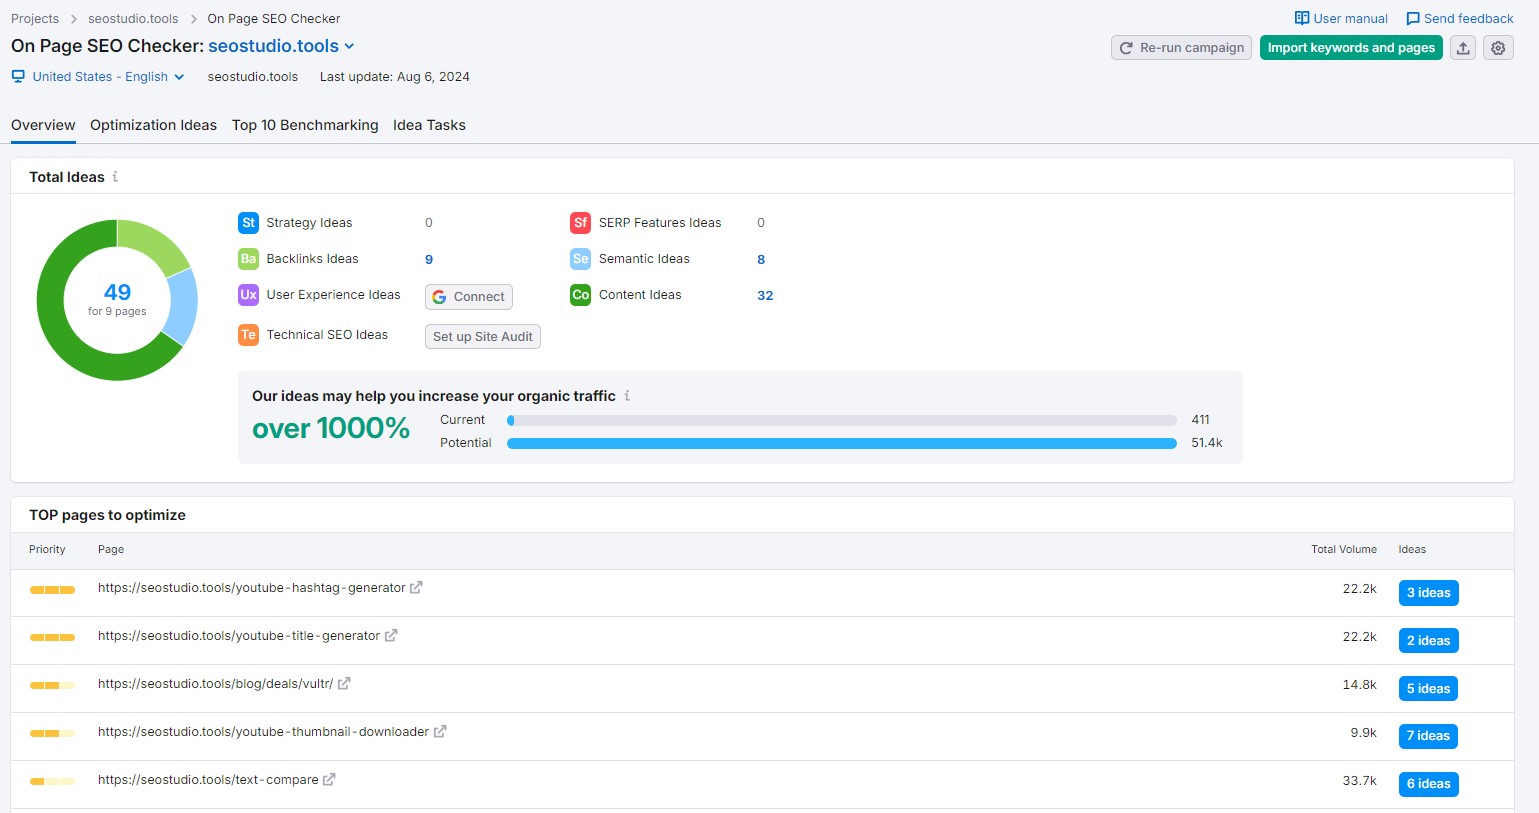Image resolution: width=1539 pixels, height=813 pixels.
Task: Click the Backlinks Ideas Ba icon
Action: click(248, 259)
